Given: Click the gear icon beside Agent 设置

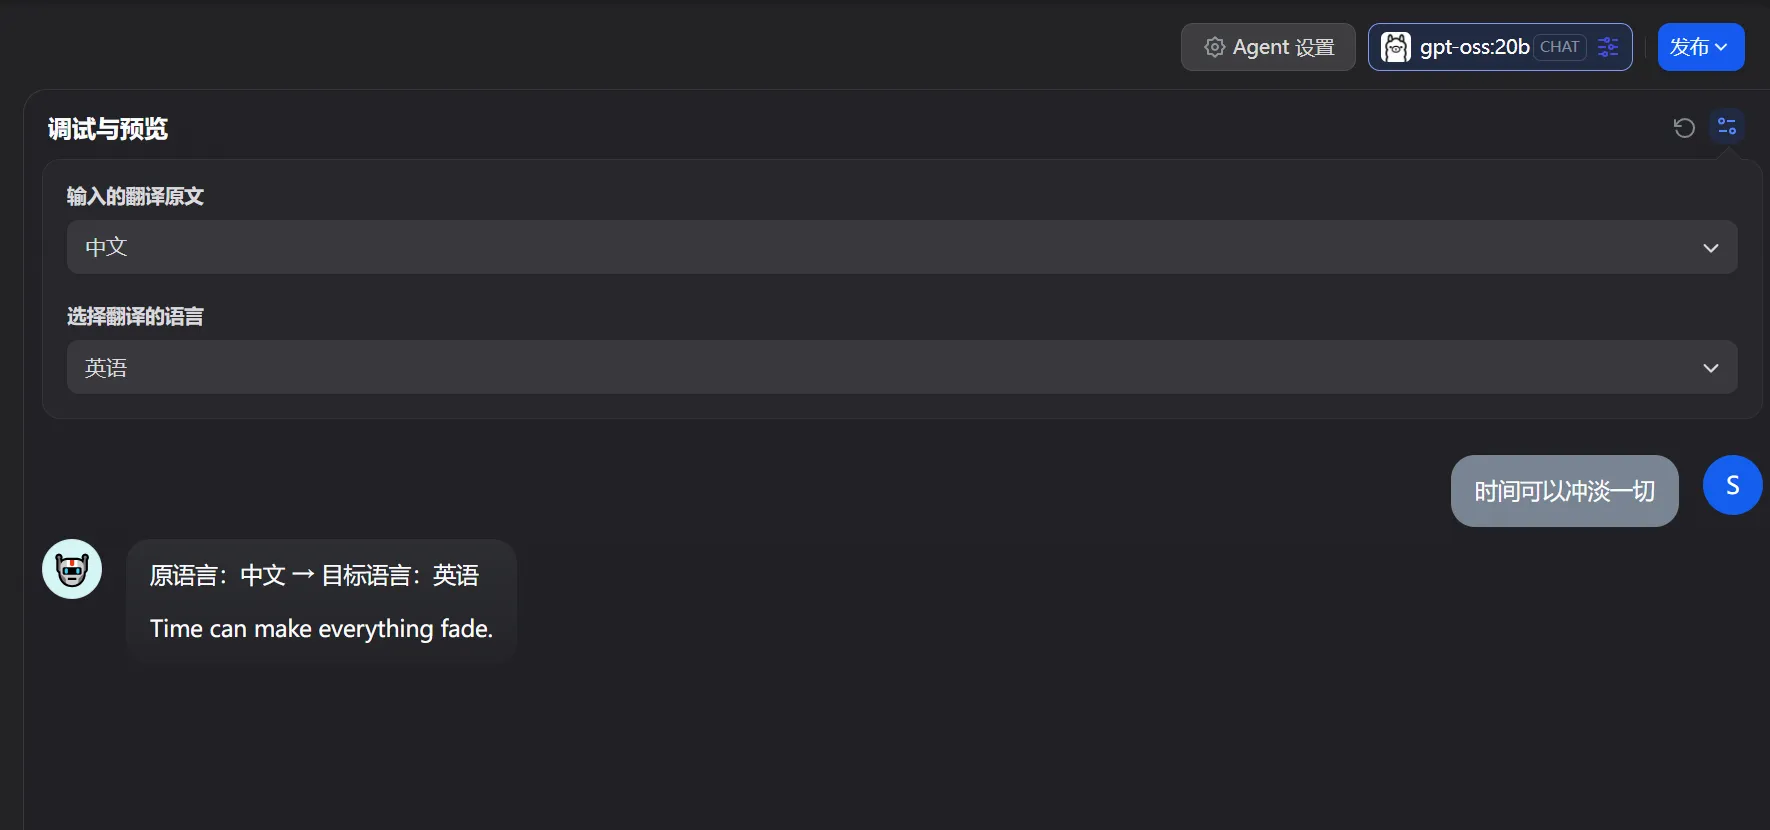Looking at the screenshot, I should [x=1214, y=47].
